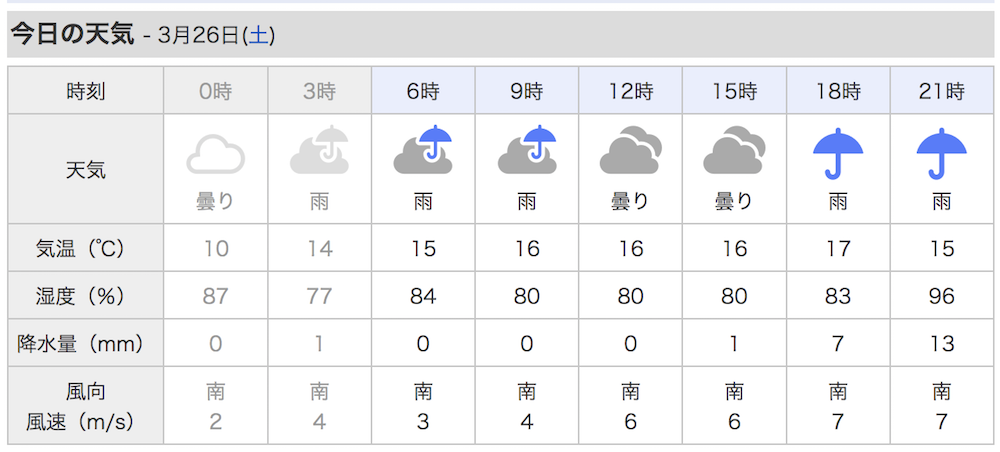Screen dimensions: 1000x452
Task: Open the 土 day link in the header
Action: 258,35
